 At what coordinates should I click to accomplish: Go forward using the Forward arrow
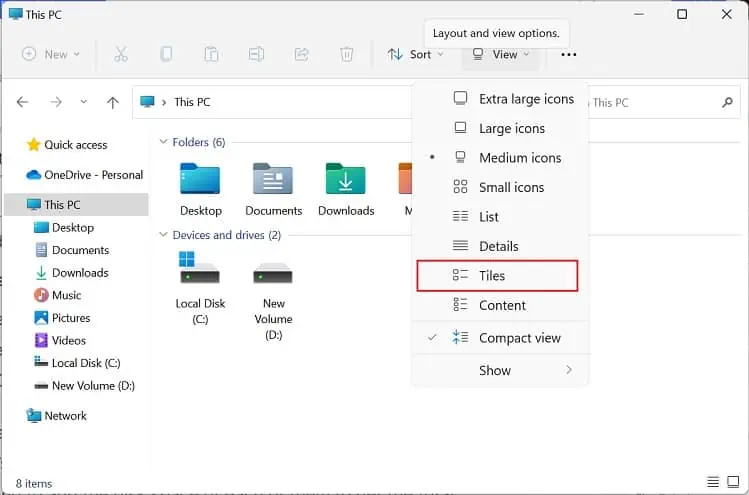[56, 102]
